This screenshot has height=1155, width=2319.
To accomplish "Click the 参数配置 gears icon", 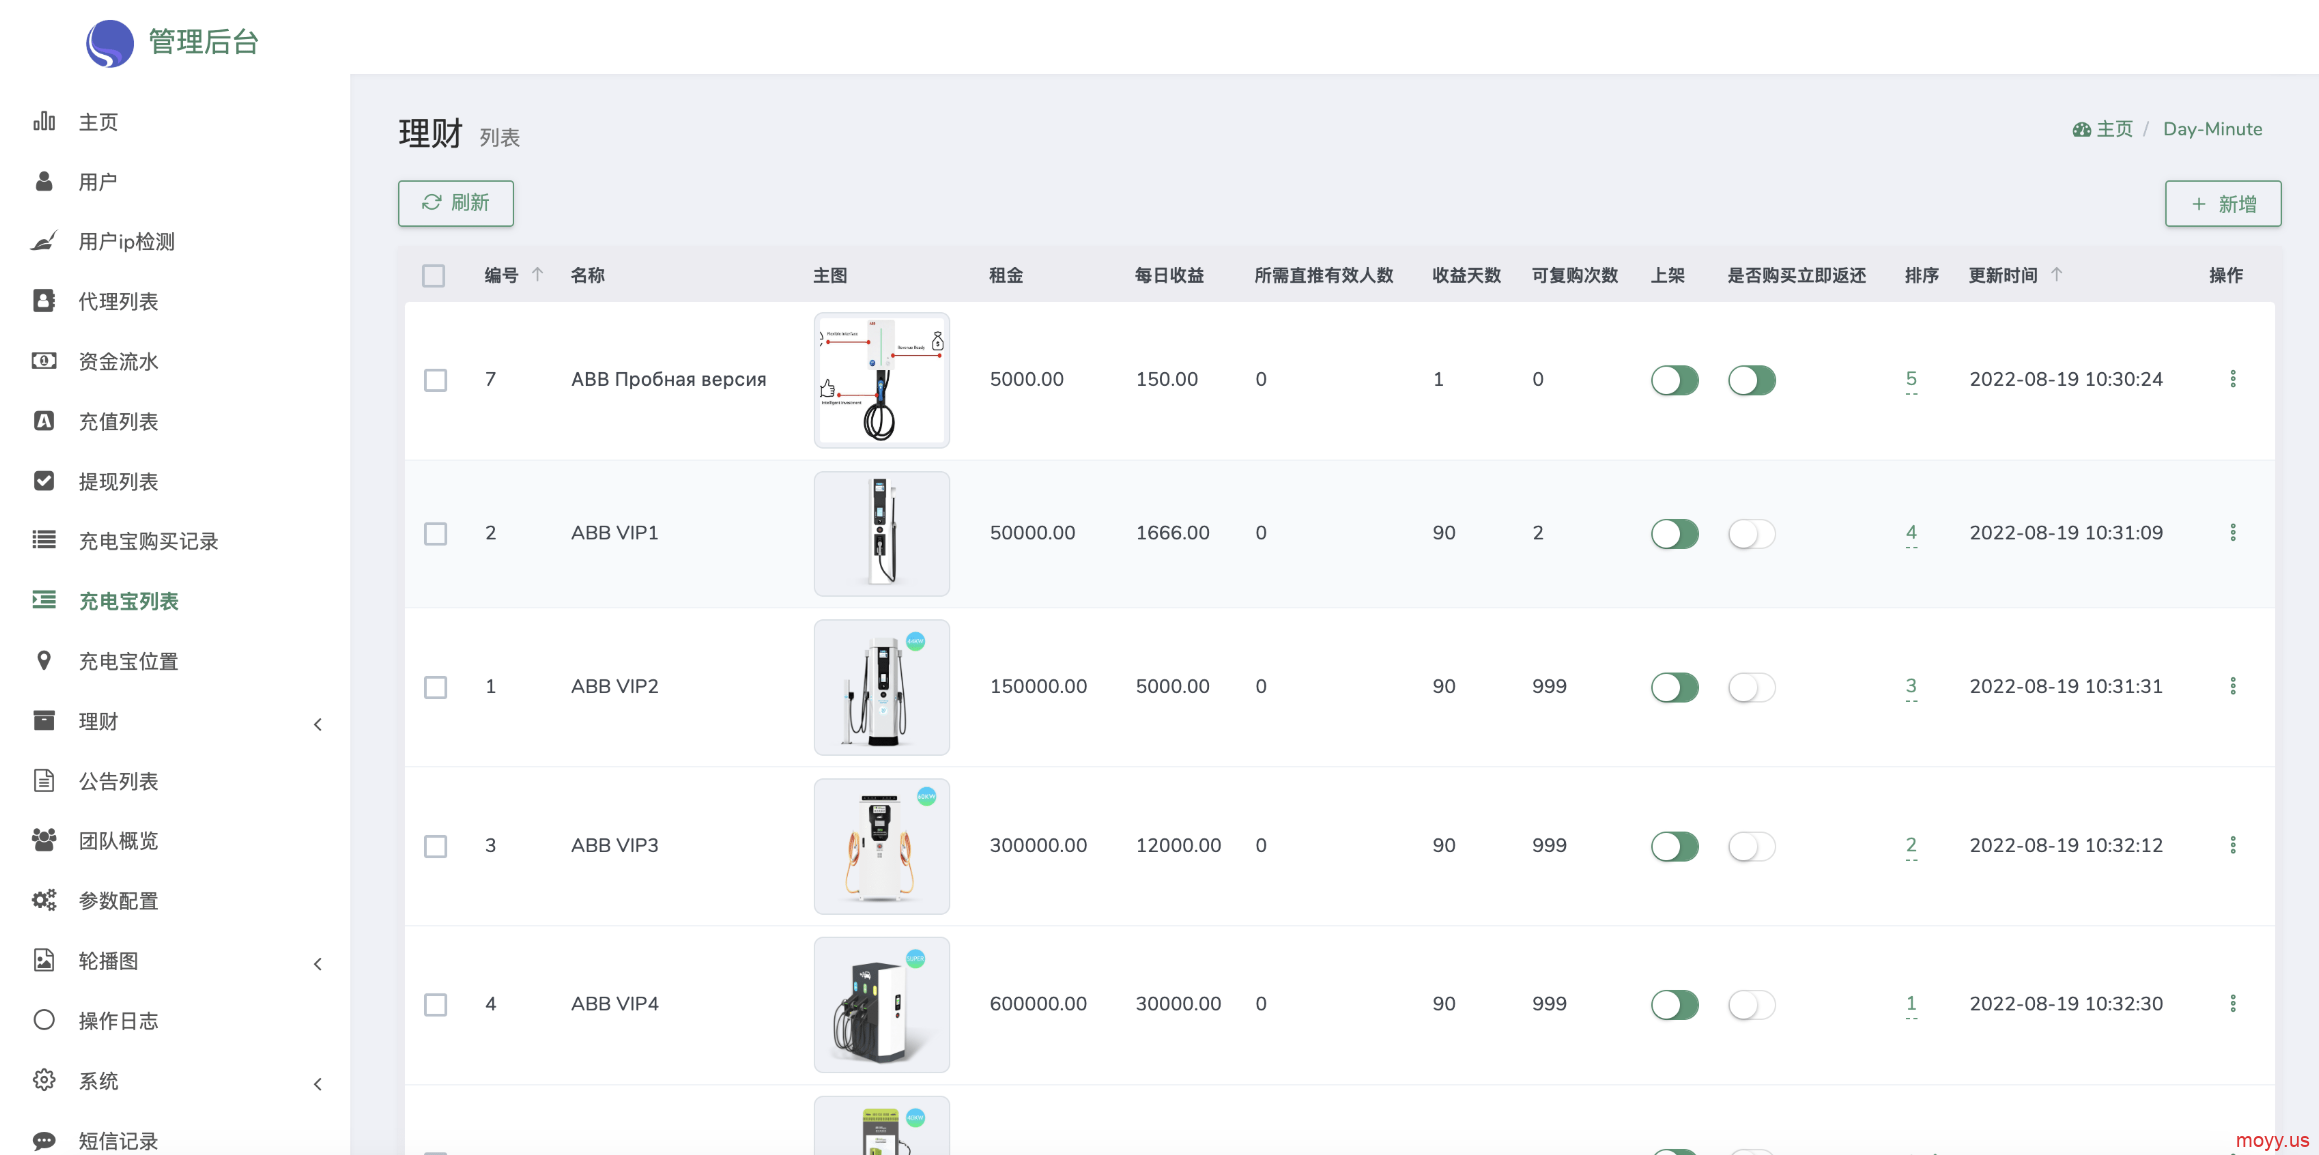I will coord(44,900).
